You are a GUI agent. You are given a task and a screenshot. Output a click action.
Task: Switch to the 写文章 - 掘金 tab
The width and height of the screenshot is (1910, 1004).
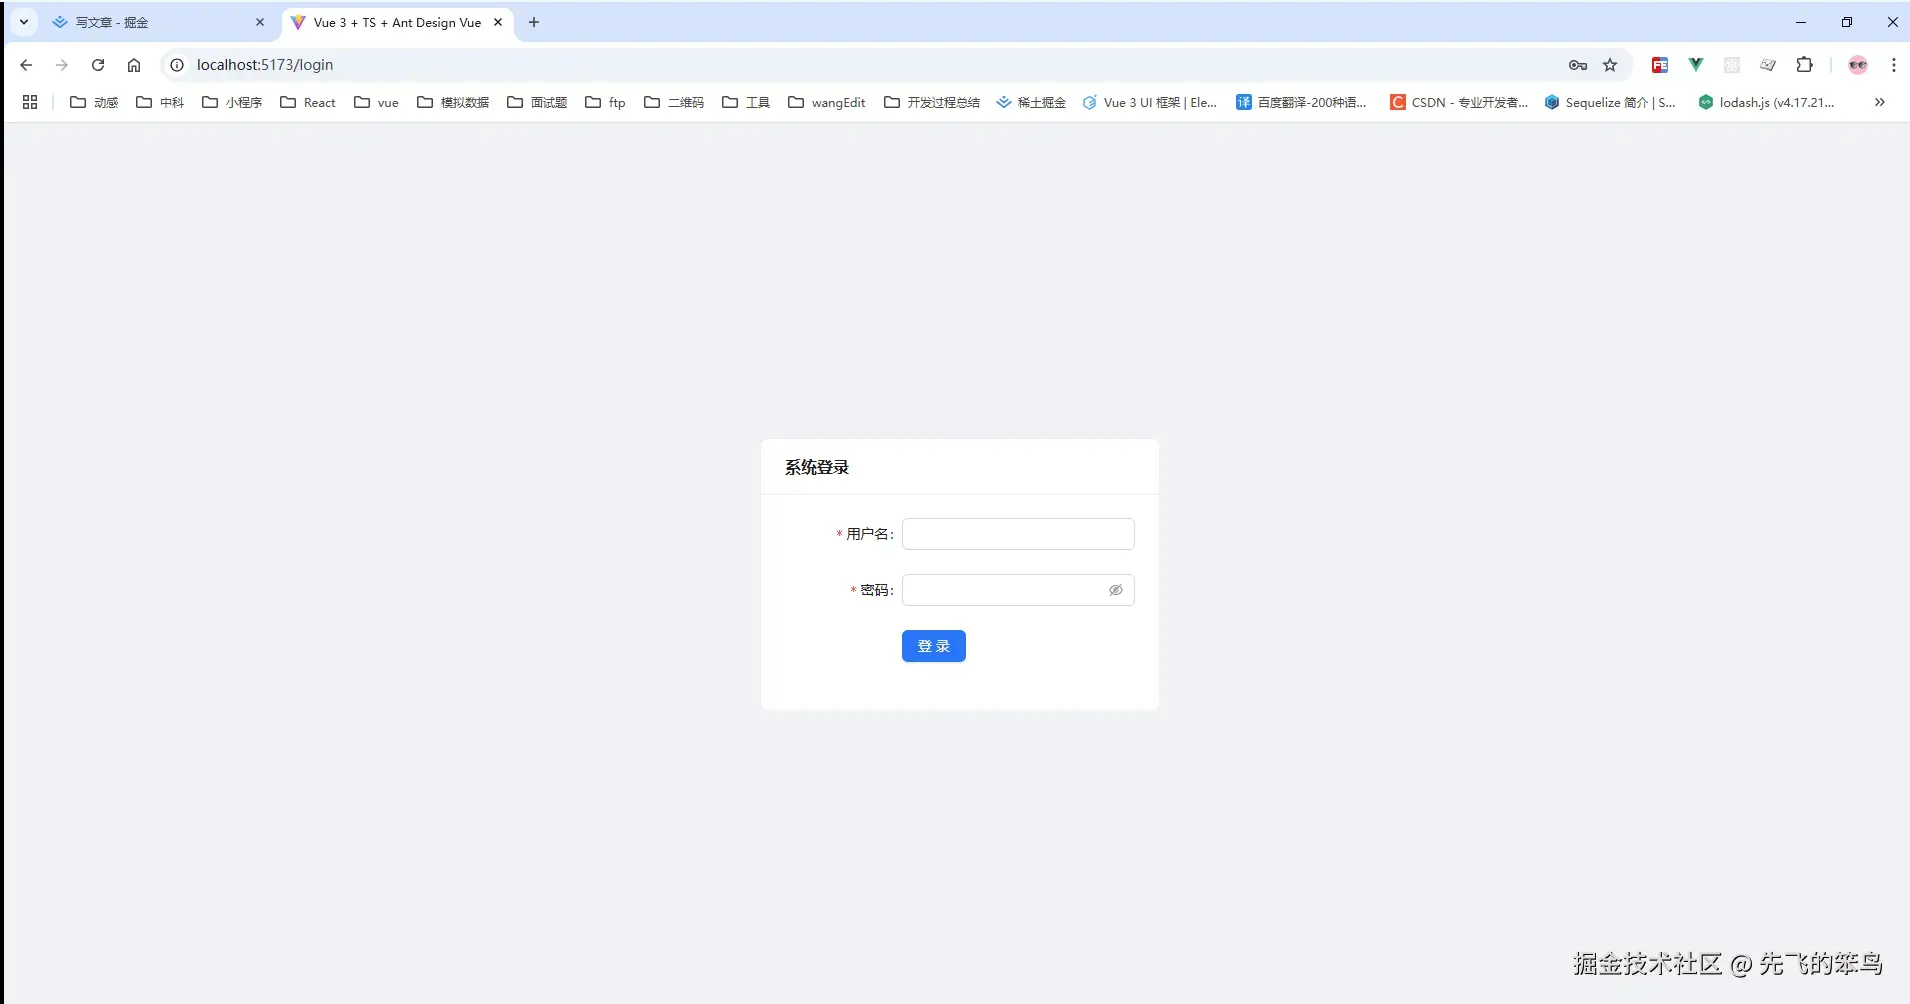click(110, 22)
